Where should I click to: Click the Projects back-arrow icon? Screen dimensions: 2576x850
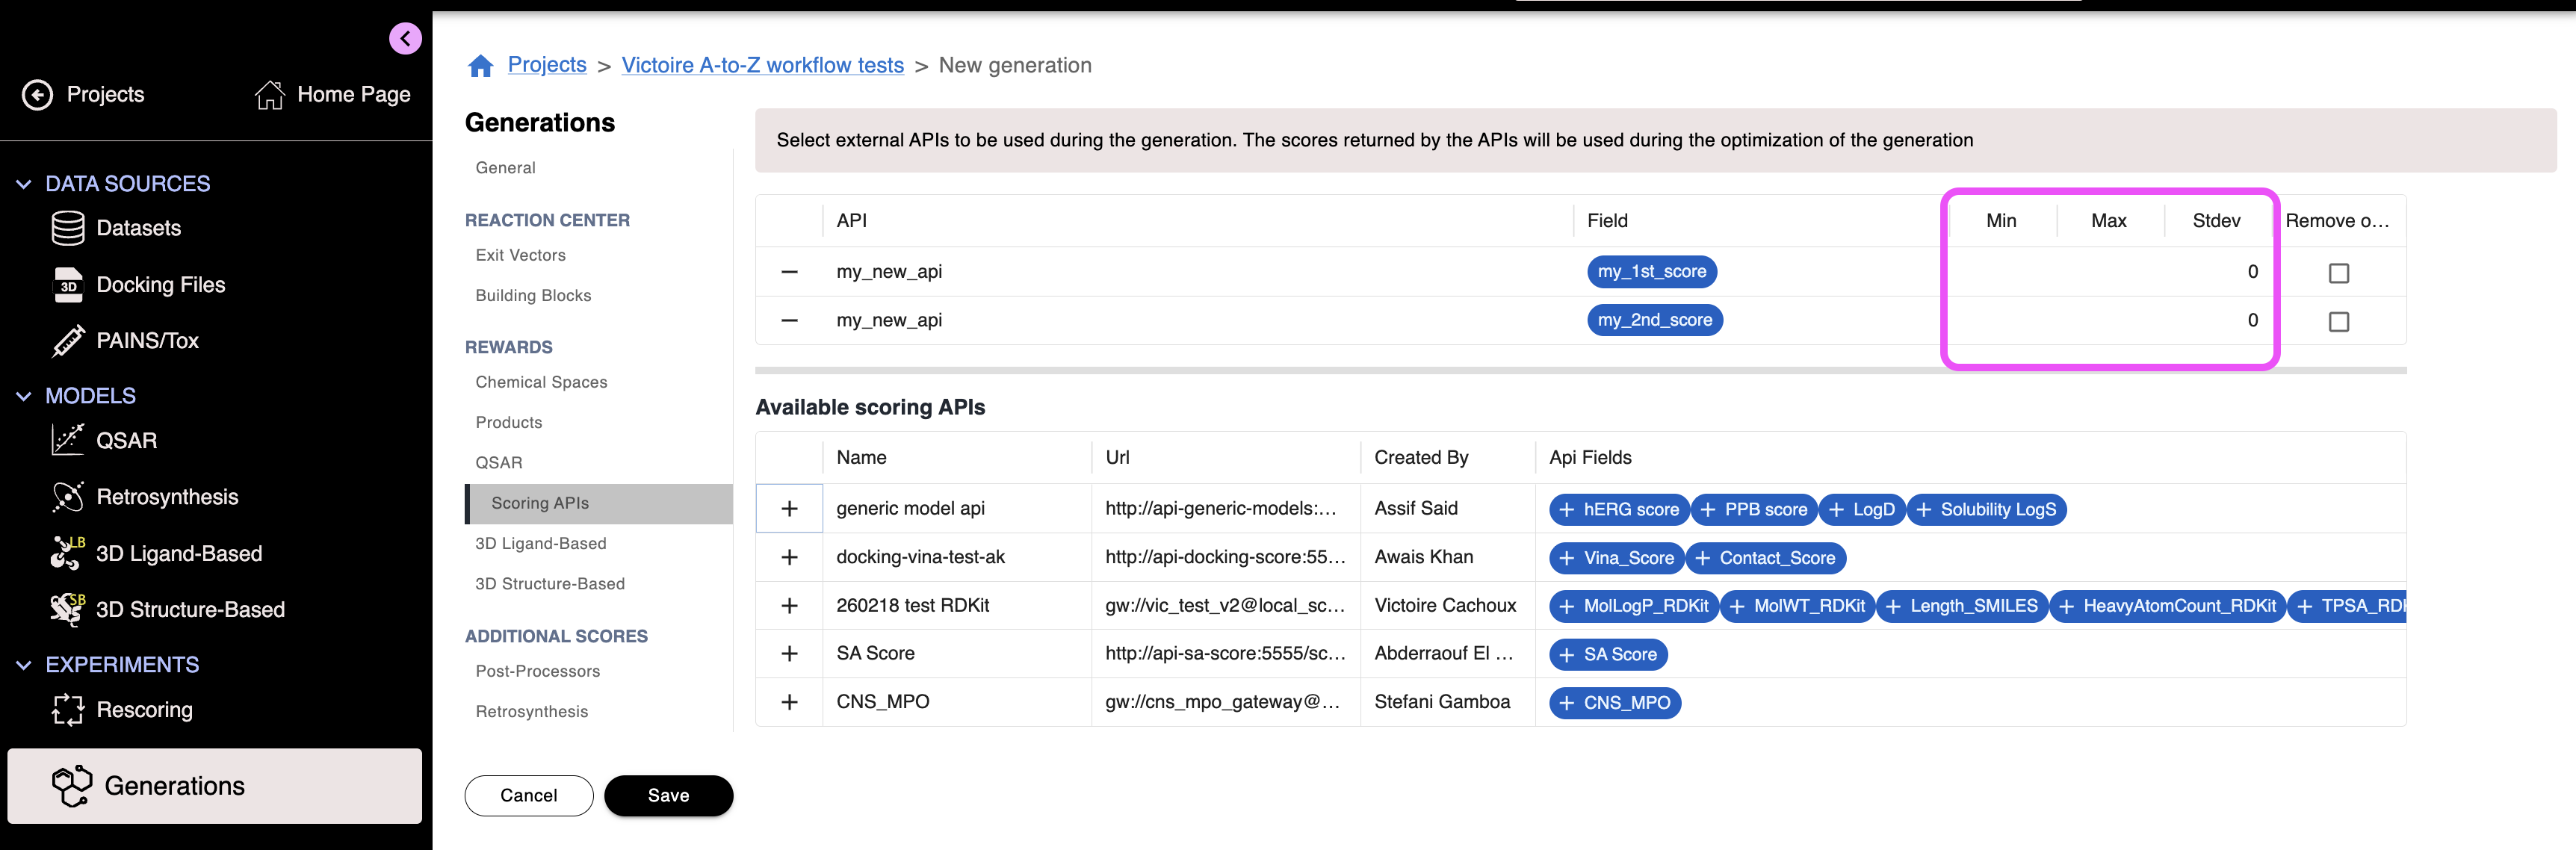pyautogui.click(x=38, y=95)
